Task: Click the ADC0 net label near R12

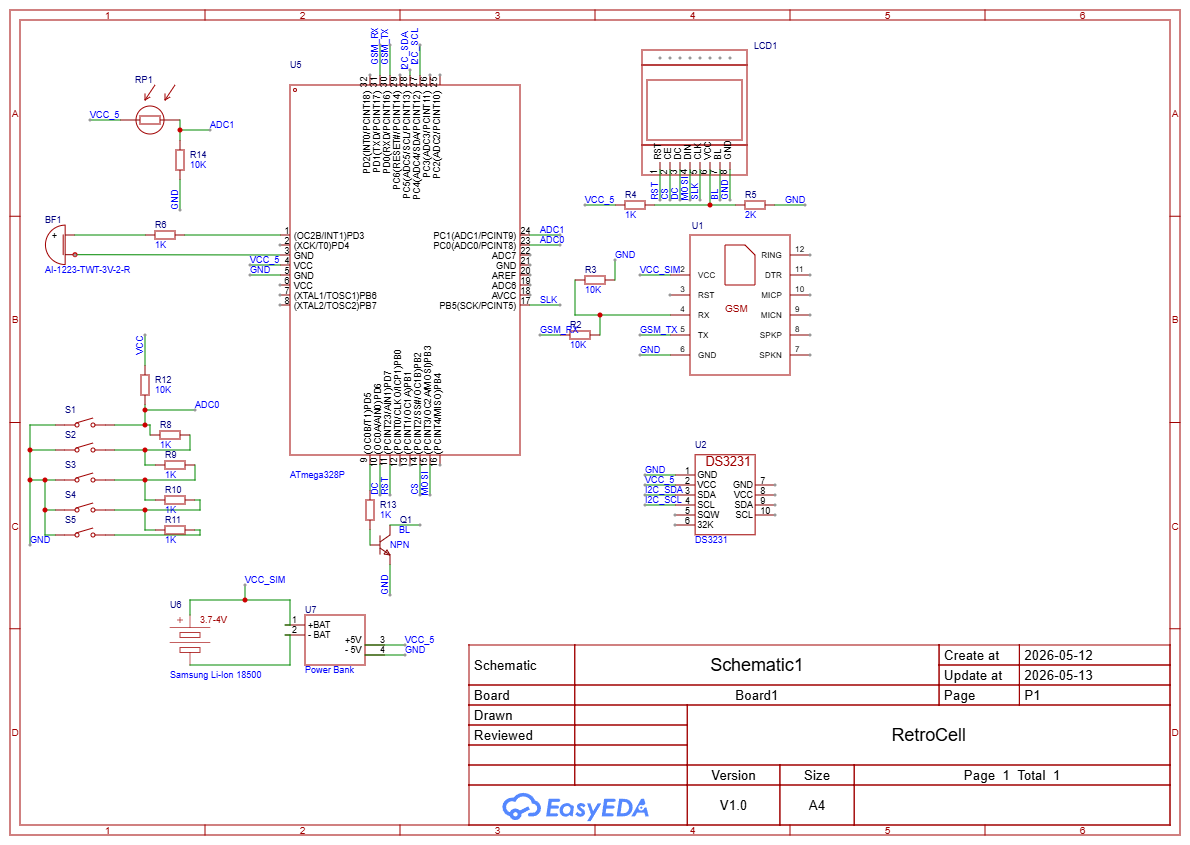Action: 207,405
